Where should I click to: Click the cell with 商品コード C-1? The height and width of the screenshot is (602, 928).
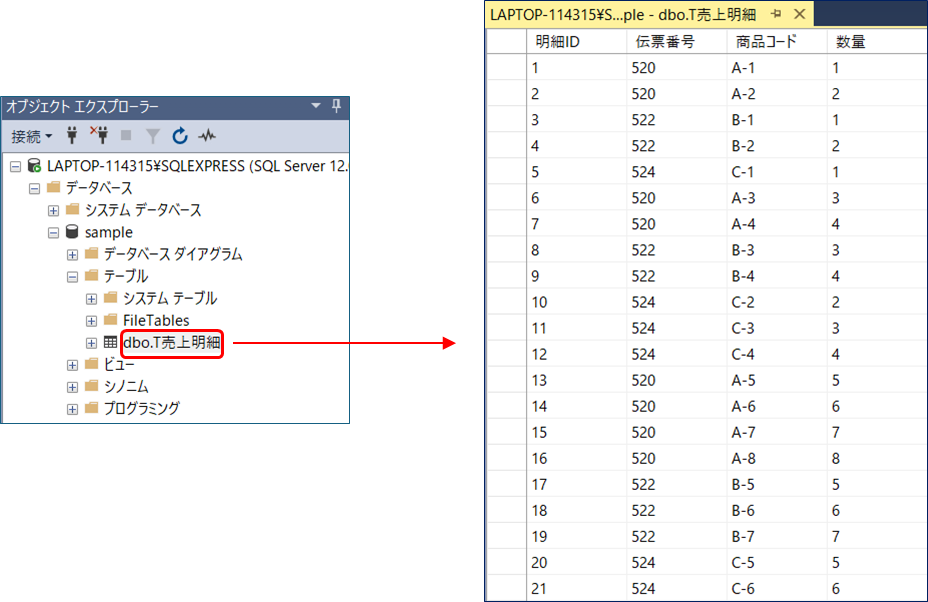tap(776, 172)
